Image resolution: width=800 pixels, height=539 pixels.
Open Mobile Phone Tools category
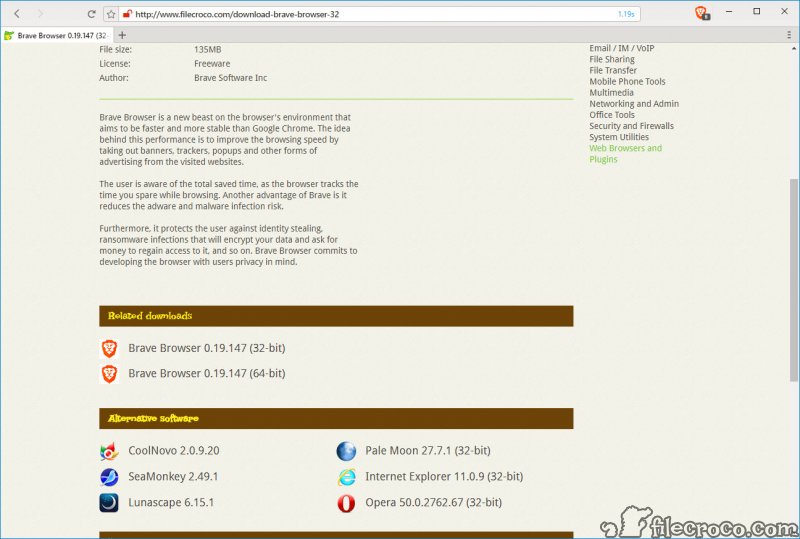coord(627,82)
